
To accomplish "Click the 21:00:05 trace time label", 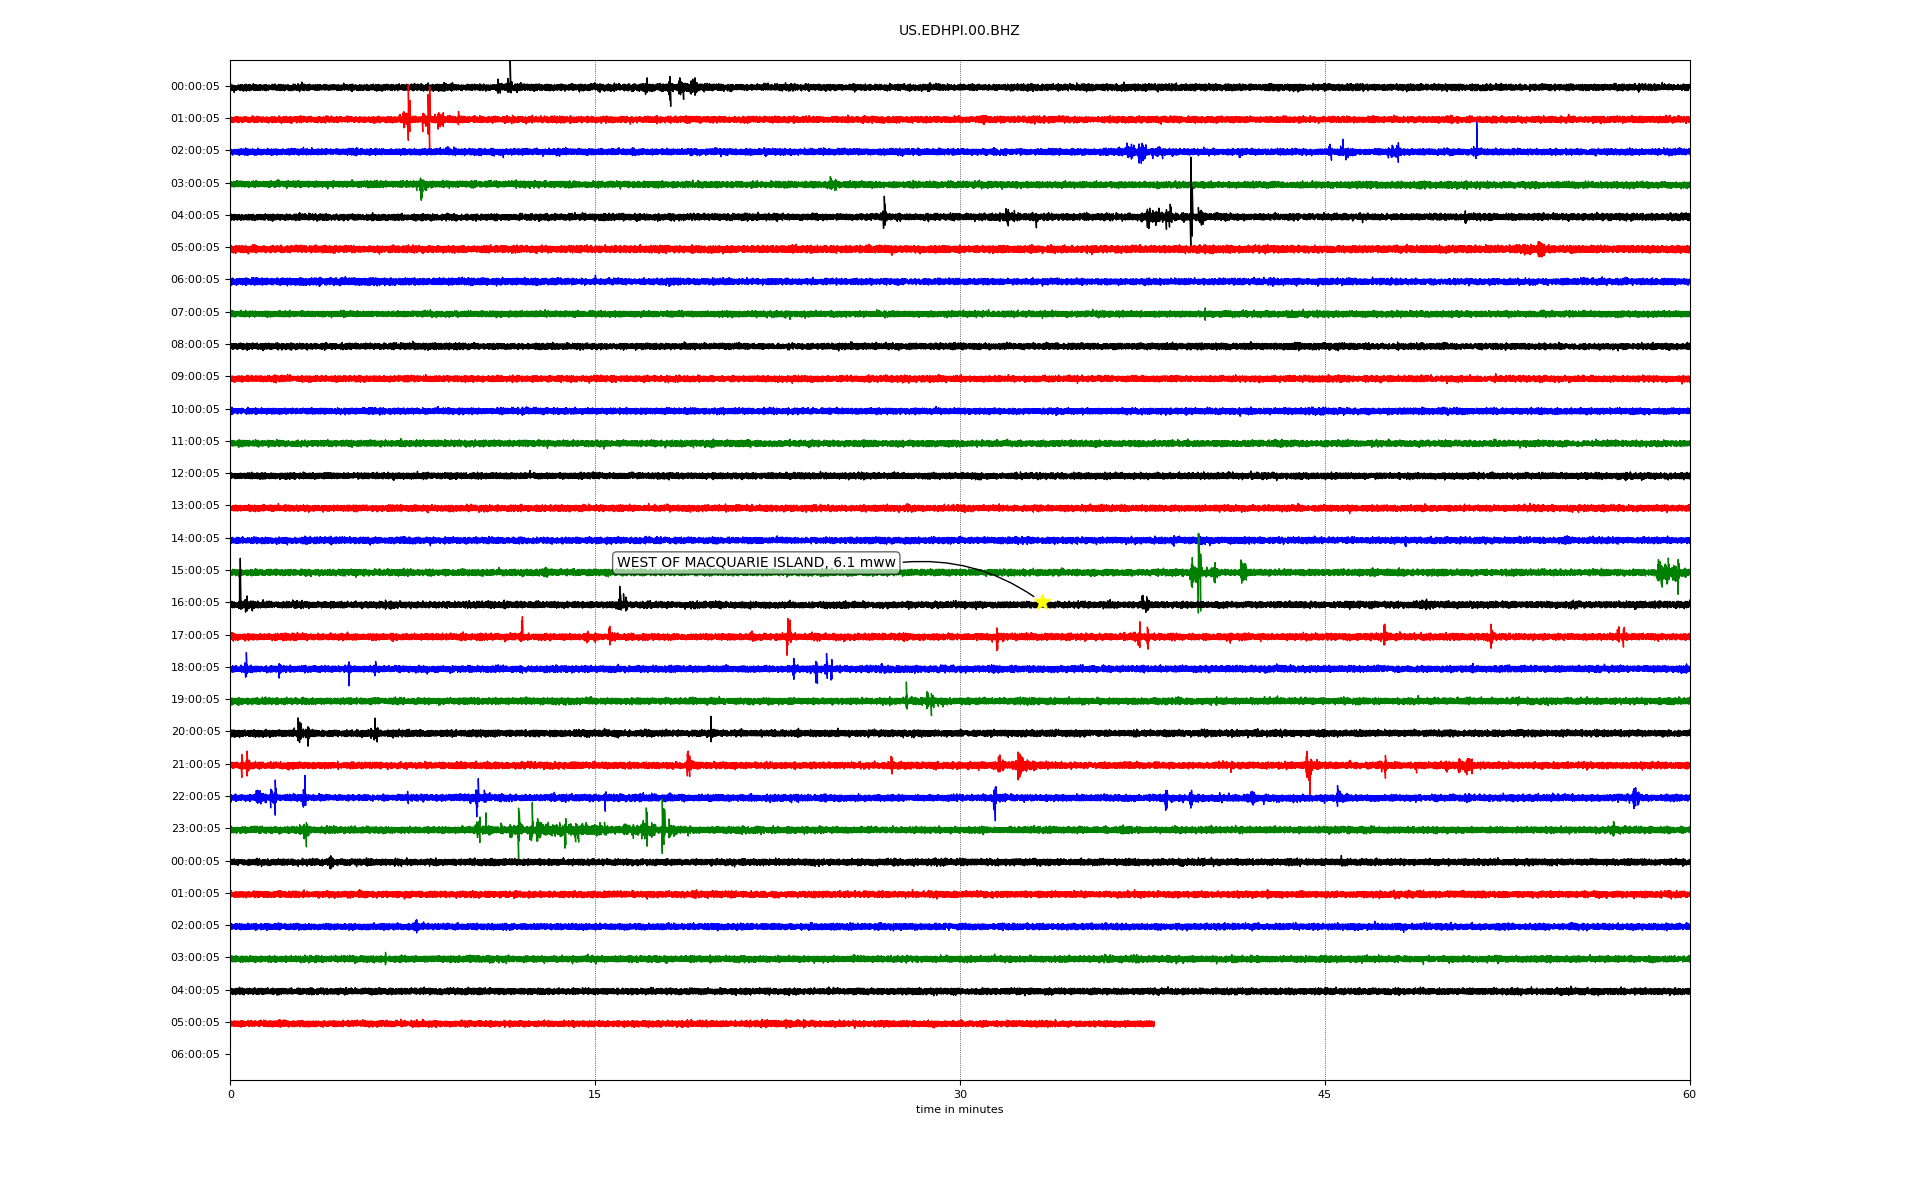I will click(195, 765).
